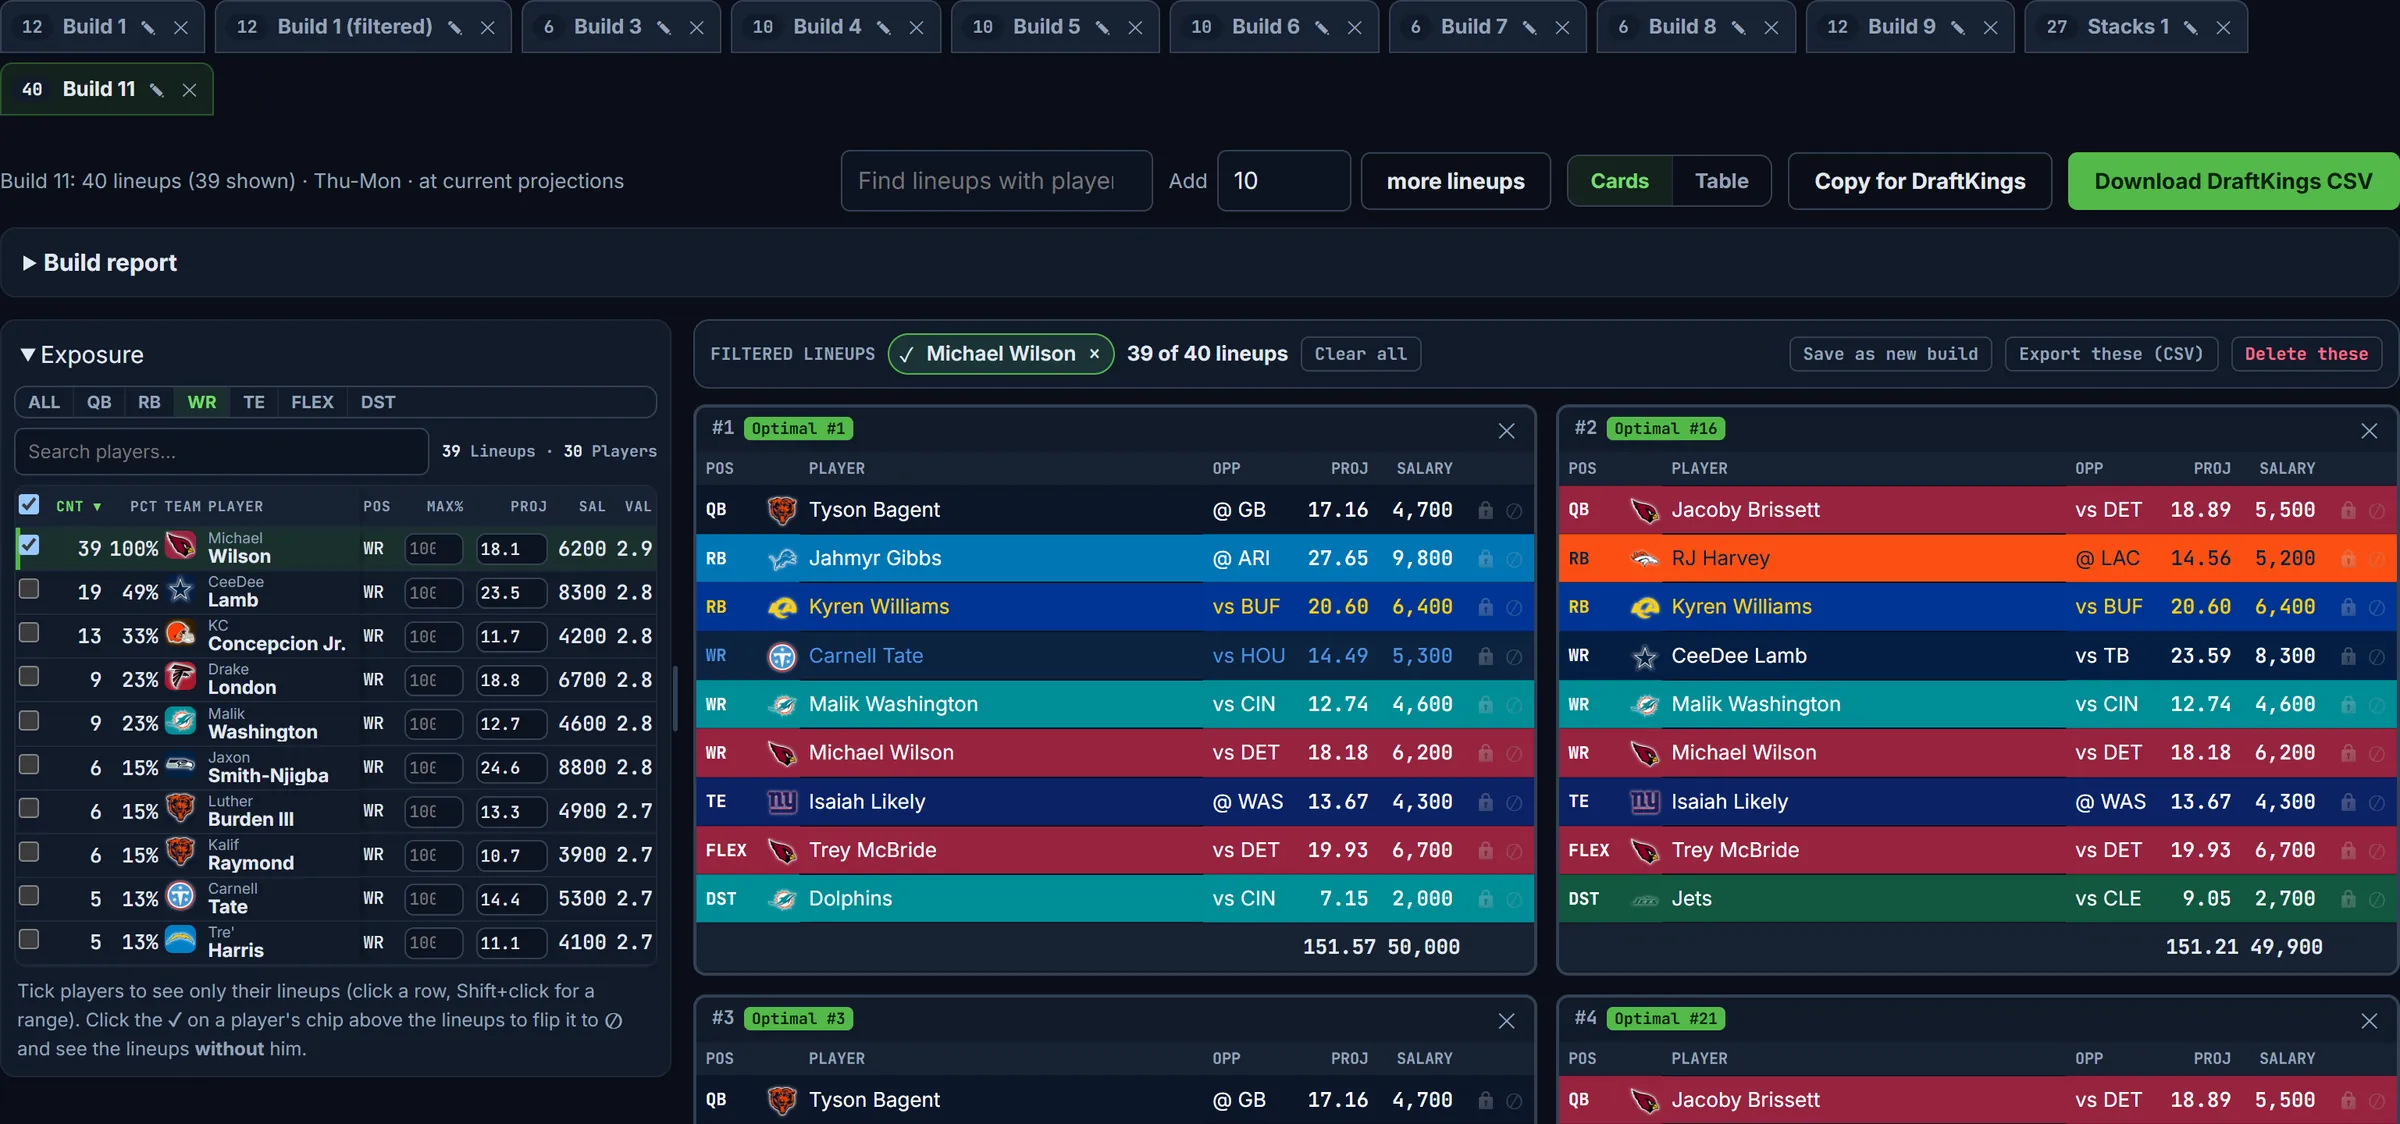The image size is (2400, 1124).
Task: Click Save as new build
Action: (1890, 354)
